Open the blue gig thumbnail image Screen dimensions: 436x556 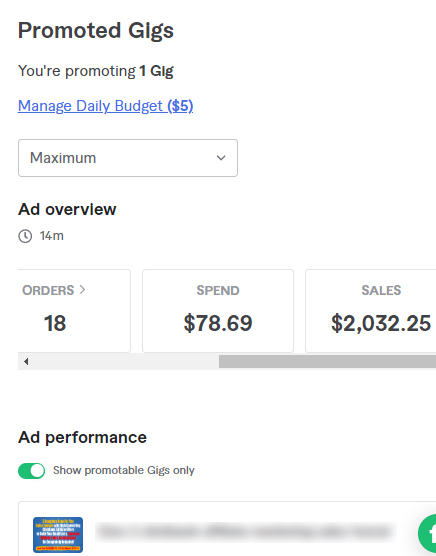(x=58, y=535)
